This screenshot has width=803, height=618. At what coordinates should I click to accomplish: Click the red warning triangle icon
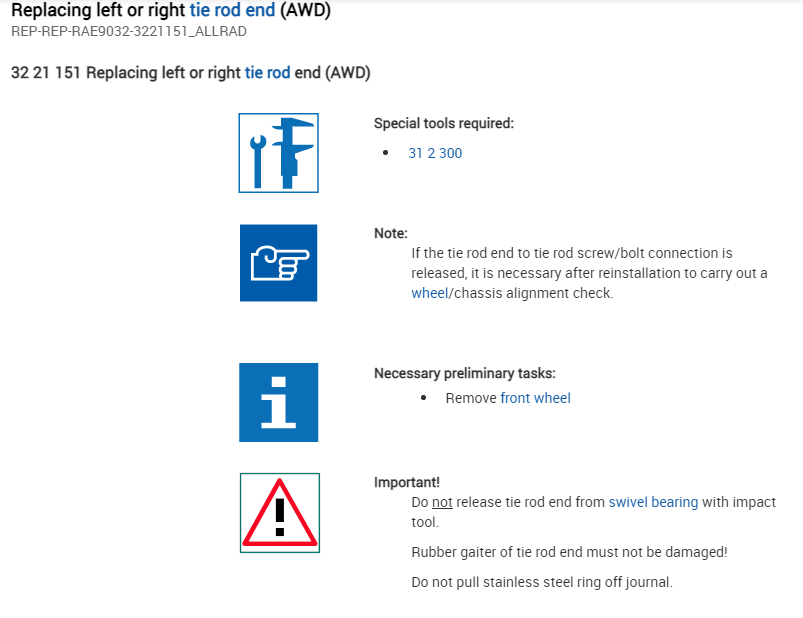pyautogui.click(x=279, y=513)
